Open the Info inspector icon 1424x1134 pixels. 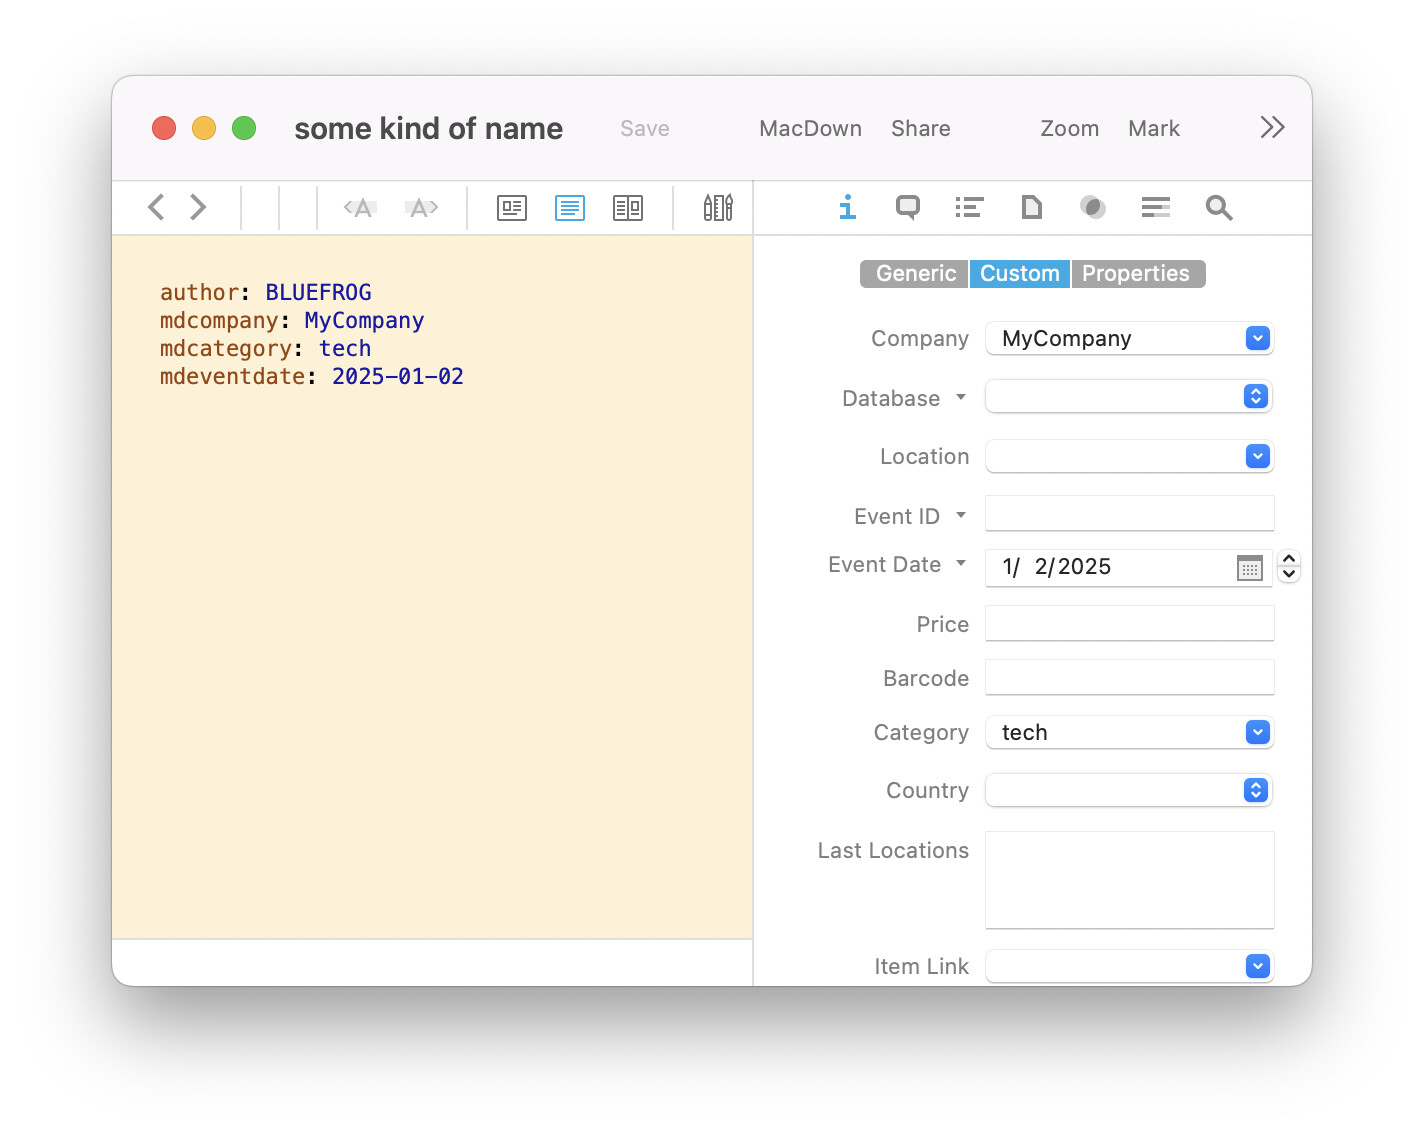pos(848,207)
